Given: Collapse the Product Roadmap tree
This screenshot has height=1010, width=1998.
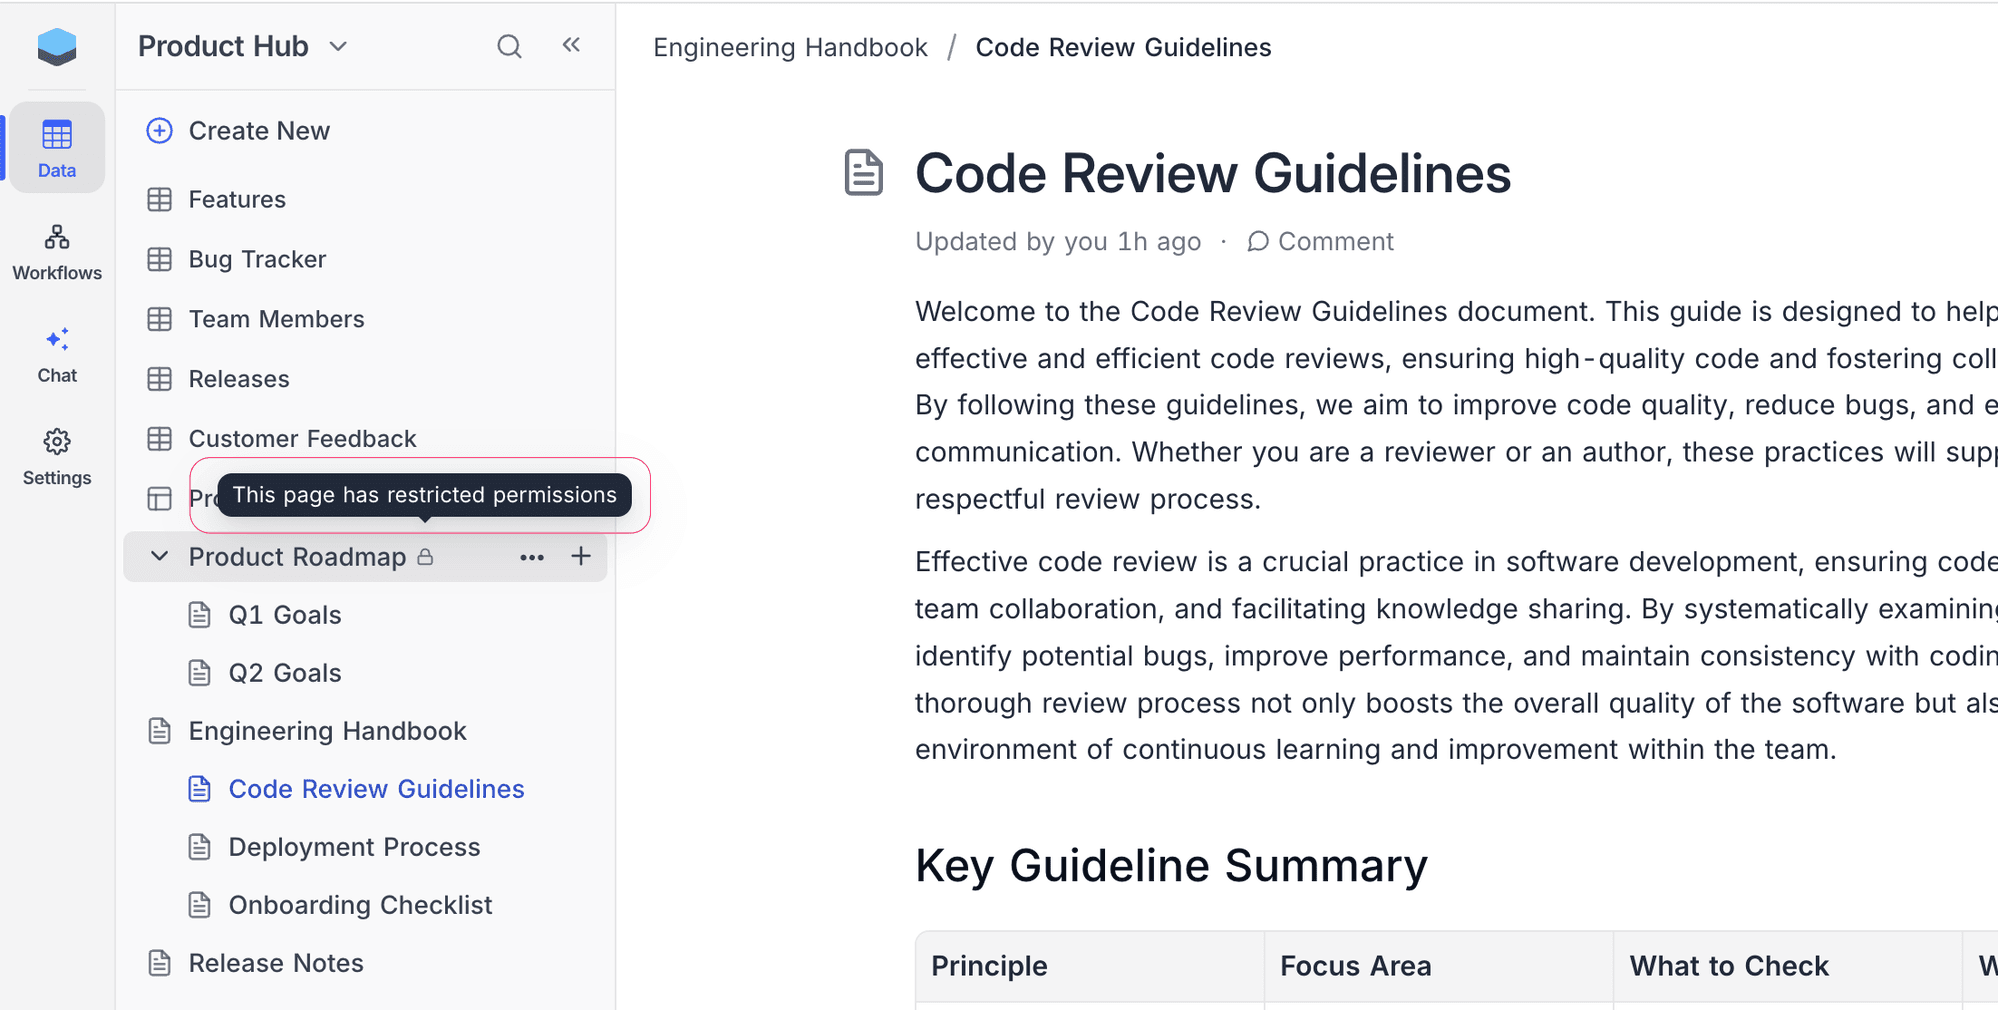Looking at the screenshot, I should pos(159,556).
